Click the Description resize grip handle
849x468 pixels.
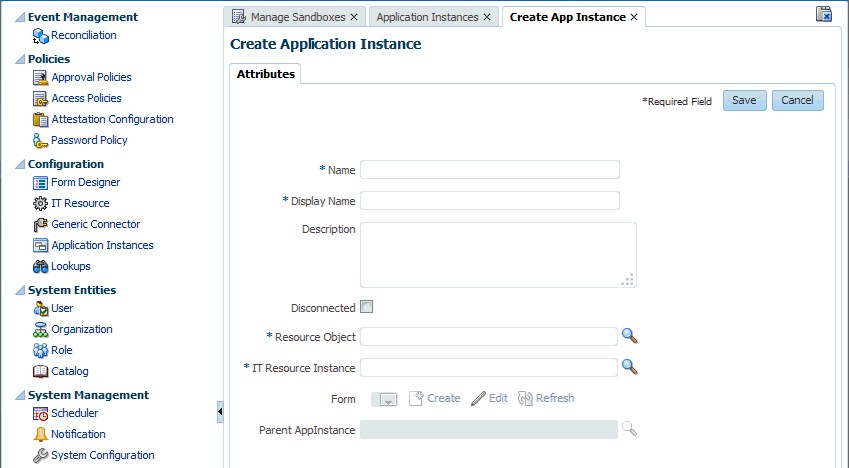[x=628, y=280]
